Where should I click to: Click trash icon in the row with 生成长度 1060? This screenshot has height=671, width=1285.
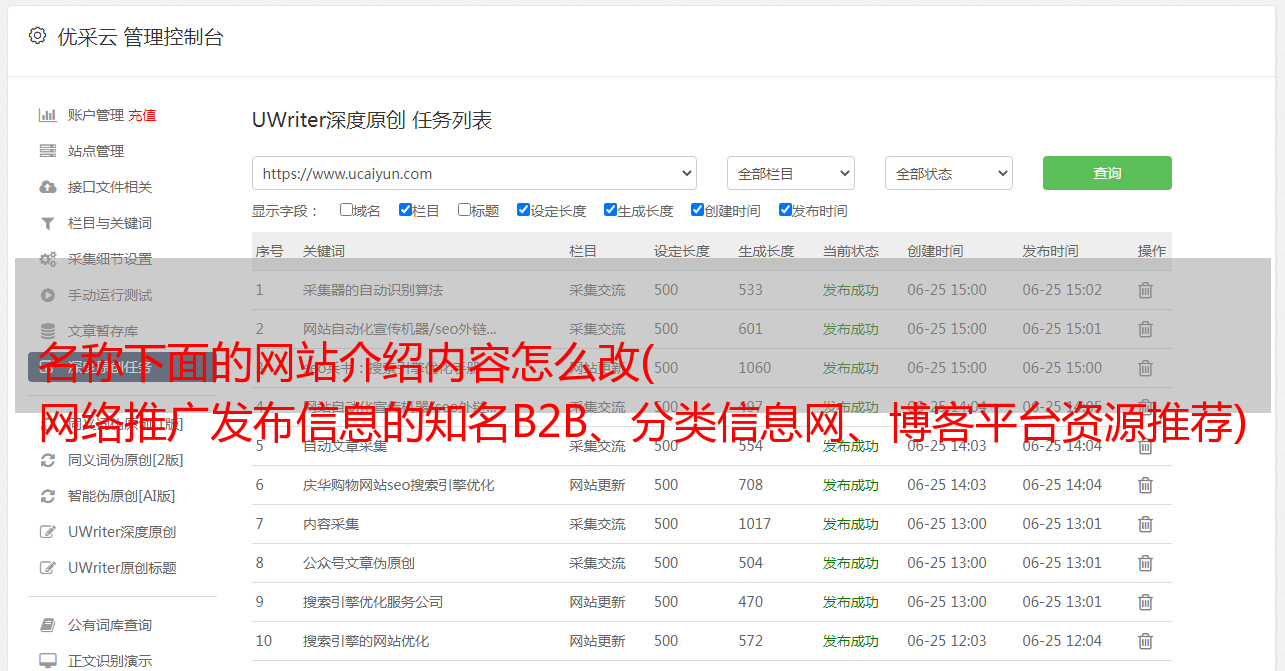1145,368
